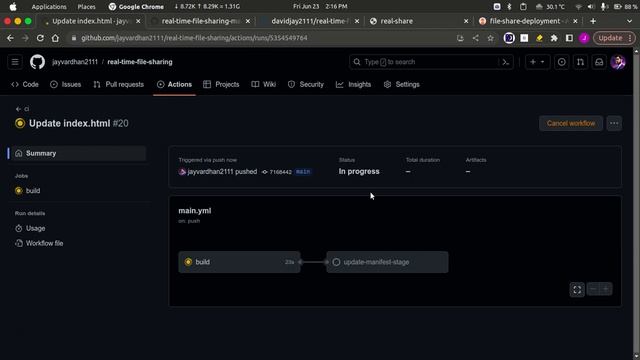Viewport: 640px width, 360px height.
Task: Open the repository Settings tab
Action: click(x=402, y=84)
